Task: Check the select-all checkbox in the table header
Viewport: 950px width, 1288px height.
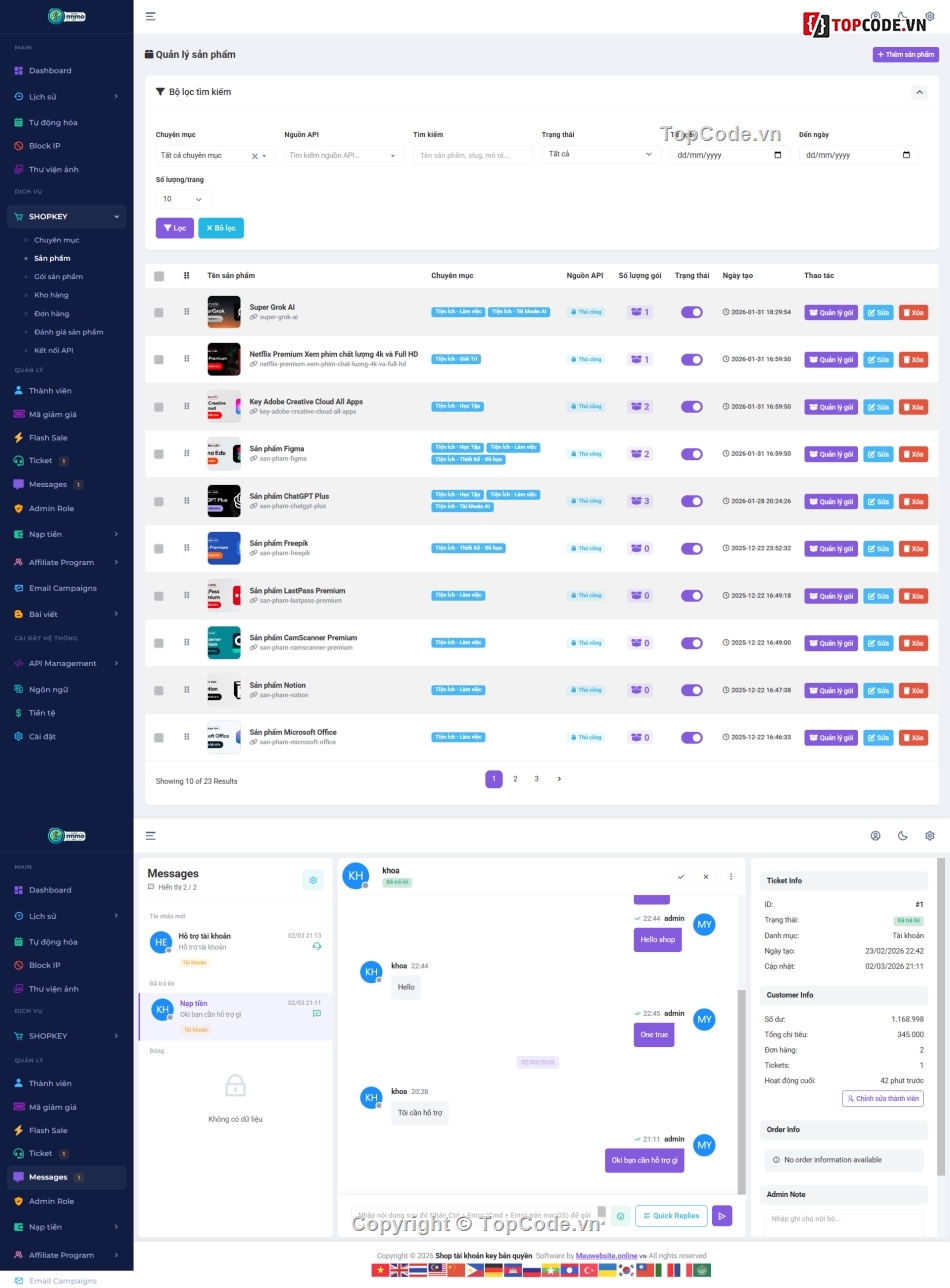Action: click(157, 276)
